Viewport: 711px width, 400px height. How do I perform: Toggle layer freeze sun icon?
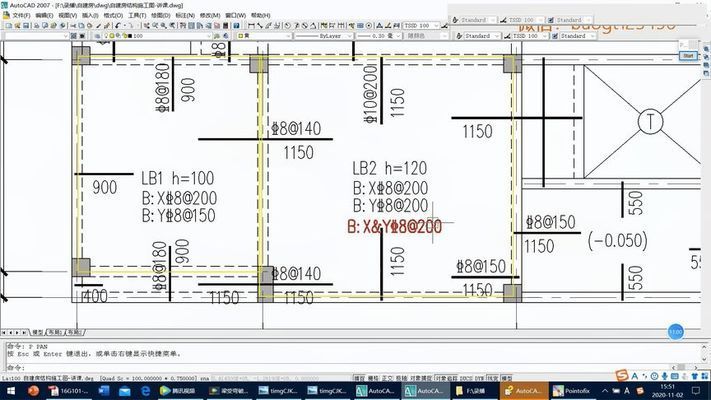tap(112, 36)
